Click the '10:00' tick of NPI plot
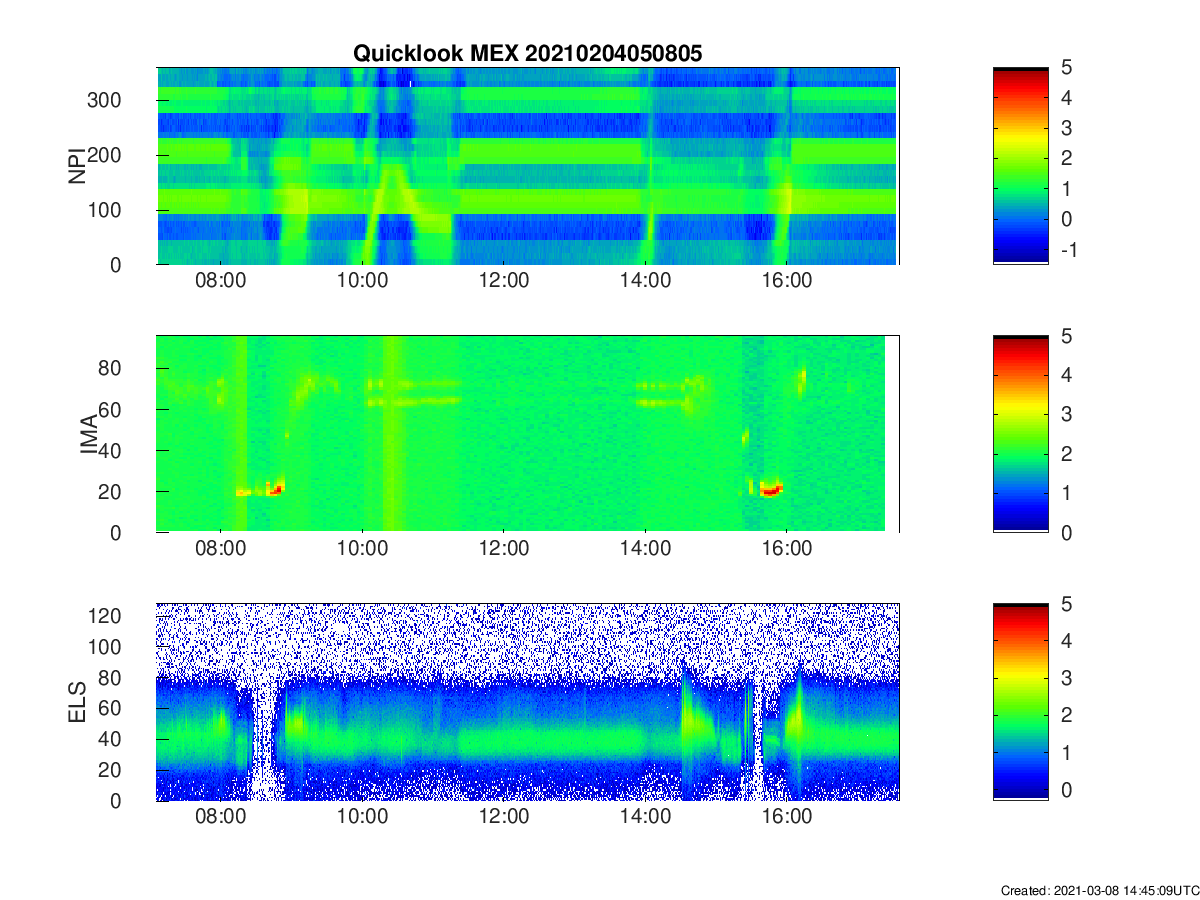This screenshot has width=1200, height=900. 362,281
